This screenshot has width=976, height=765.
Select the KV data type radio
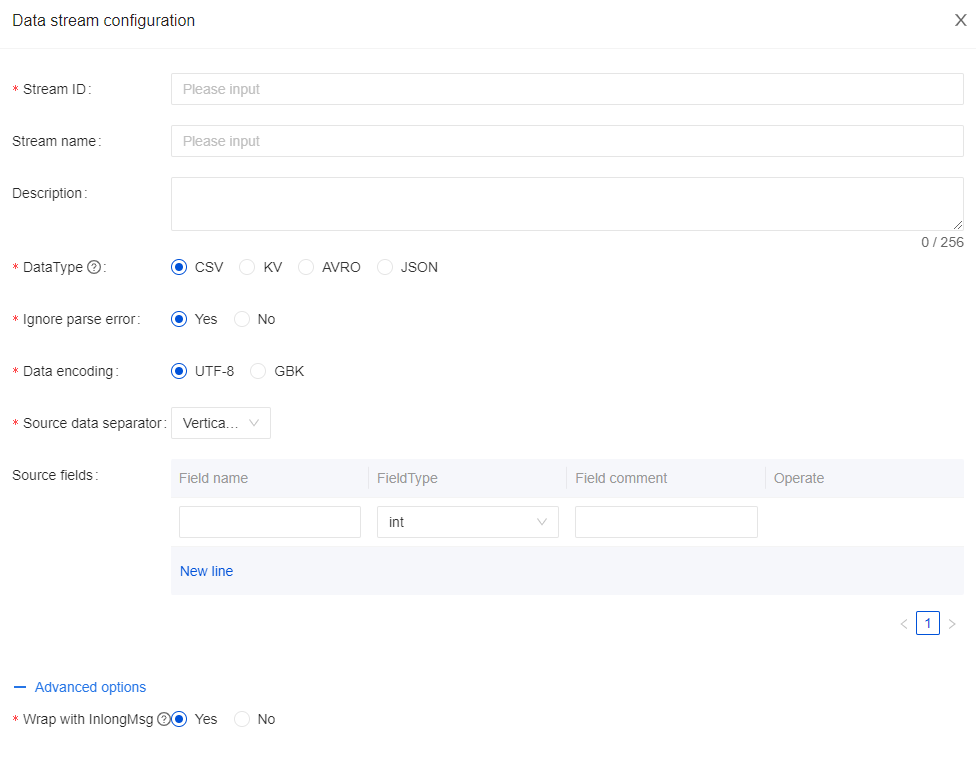247,267
